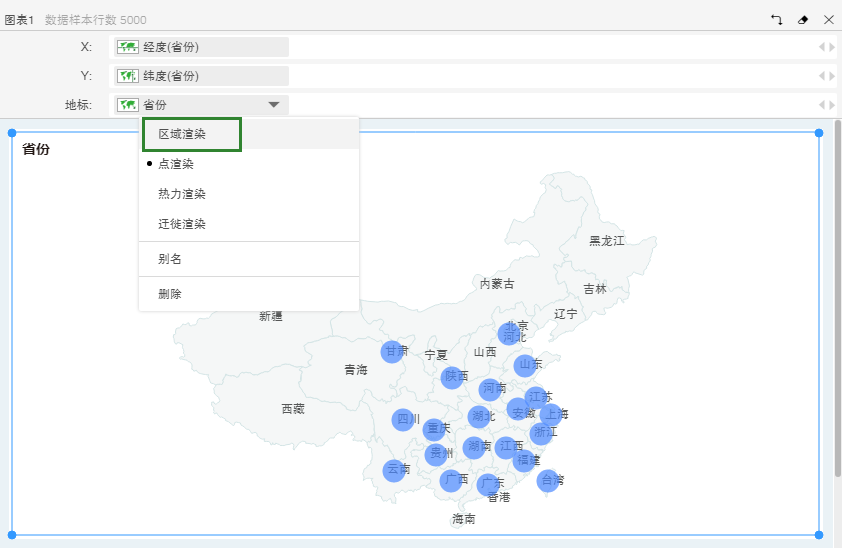Click the 四川 point marker
Image resolution: width=842 pixels, height=548 pixels.
pyautogui.click(x=403, y=420)
